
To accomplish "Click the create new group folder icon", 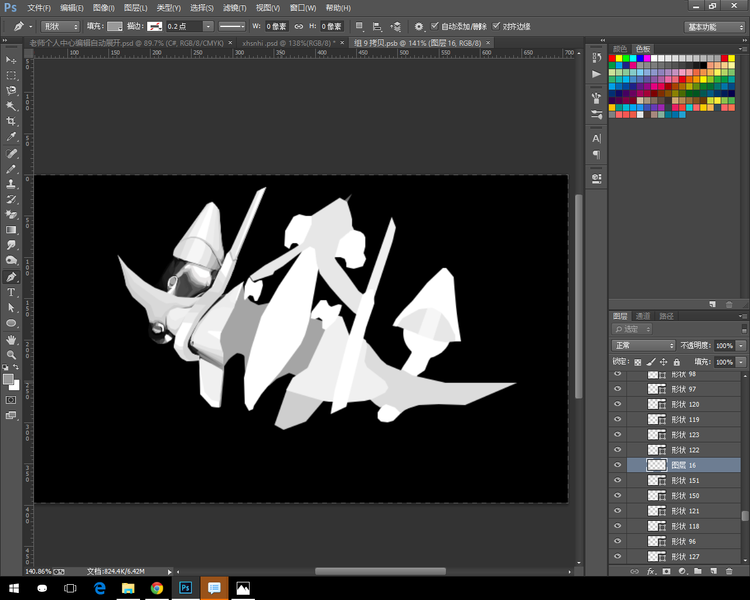I will point(698,571).
